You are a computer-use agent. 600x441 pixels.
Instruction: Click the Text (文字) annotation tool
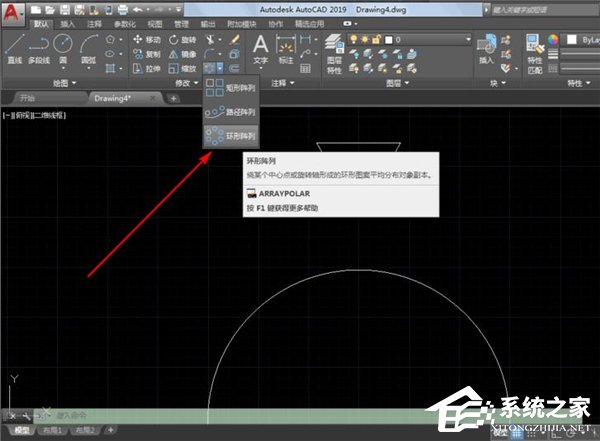(x=260, y=48)
